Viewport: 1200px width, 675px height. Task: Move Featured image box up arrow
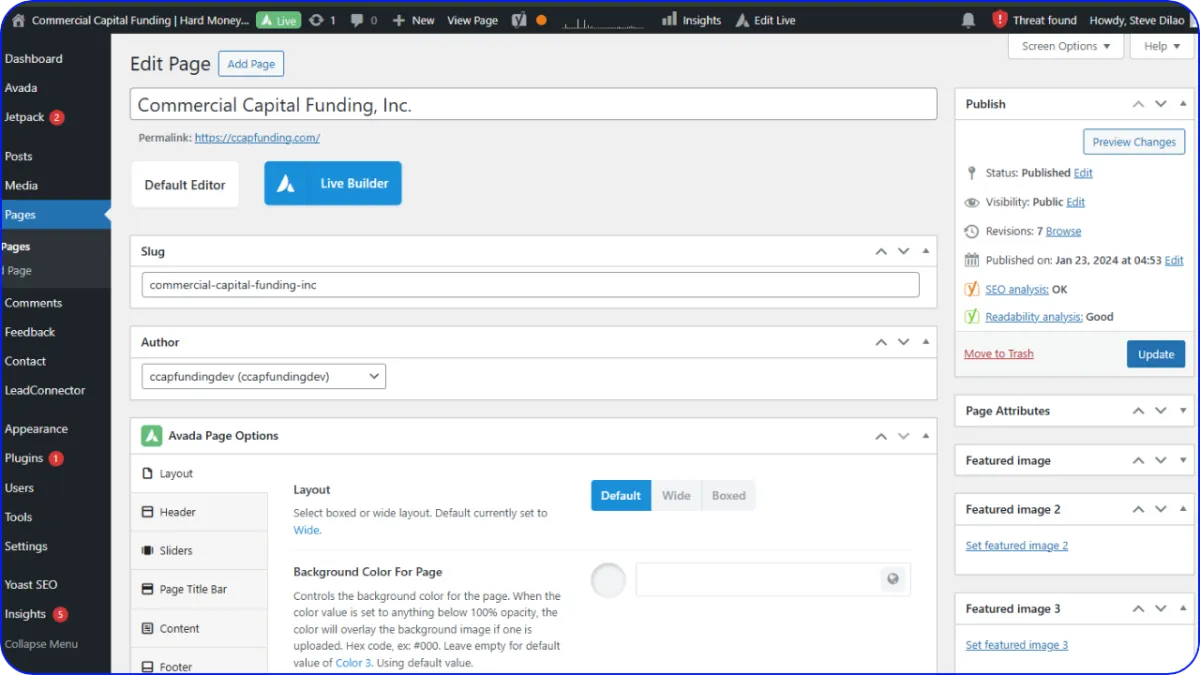coord(1138,461)
